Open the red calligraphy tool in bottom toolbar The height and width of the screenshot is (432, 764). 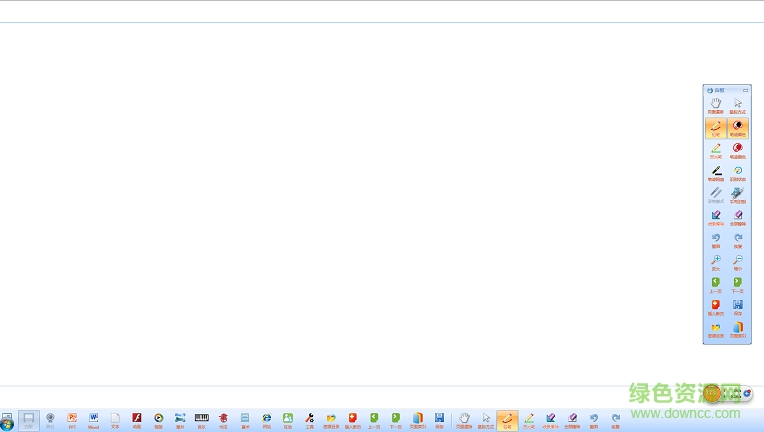[223, 420]
